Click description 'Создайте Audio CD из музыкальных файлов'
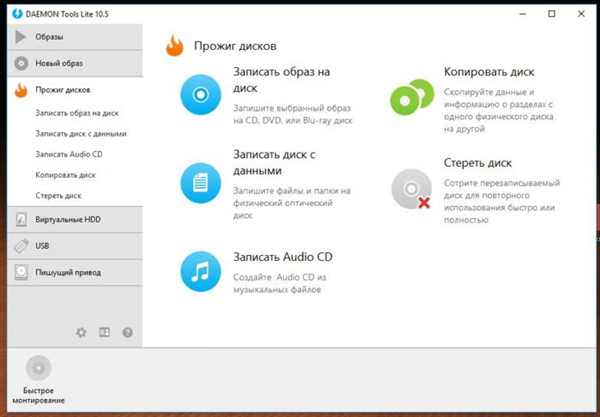This screenshot has height=417, width=600. coord(279,283)
